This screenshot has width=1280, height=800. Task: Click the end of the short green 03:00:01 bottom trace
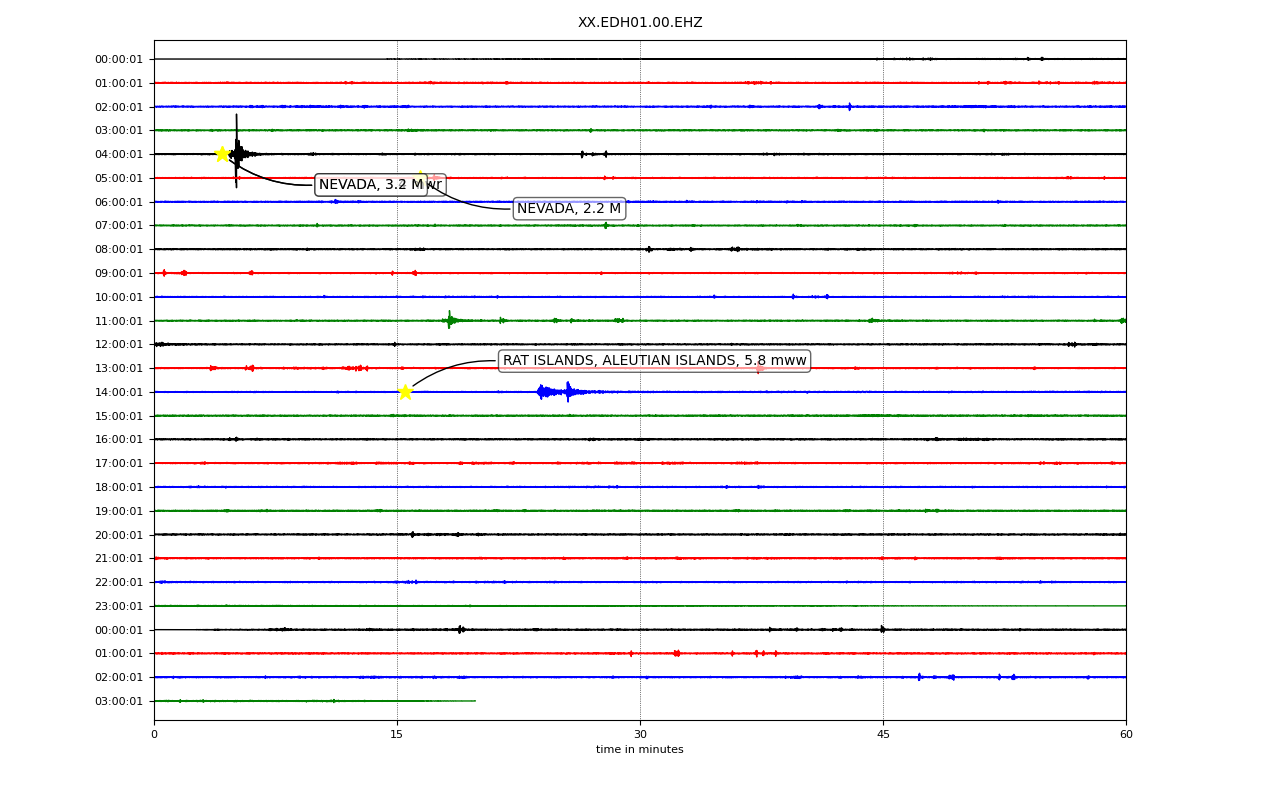(475, 701)
